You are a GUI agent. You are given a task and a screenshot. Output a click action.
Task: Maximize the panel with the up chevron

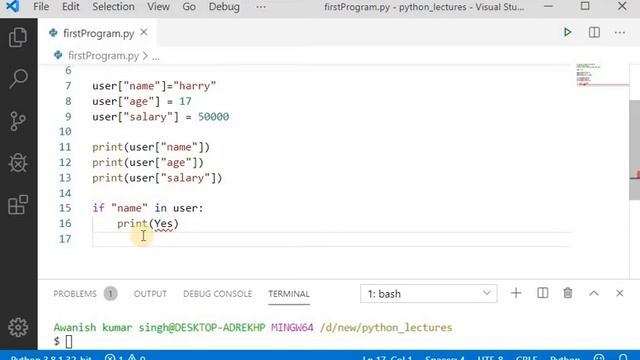594,293
